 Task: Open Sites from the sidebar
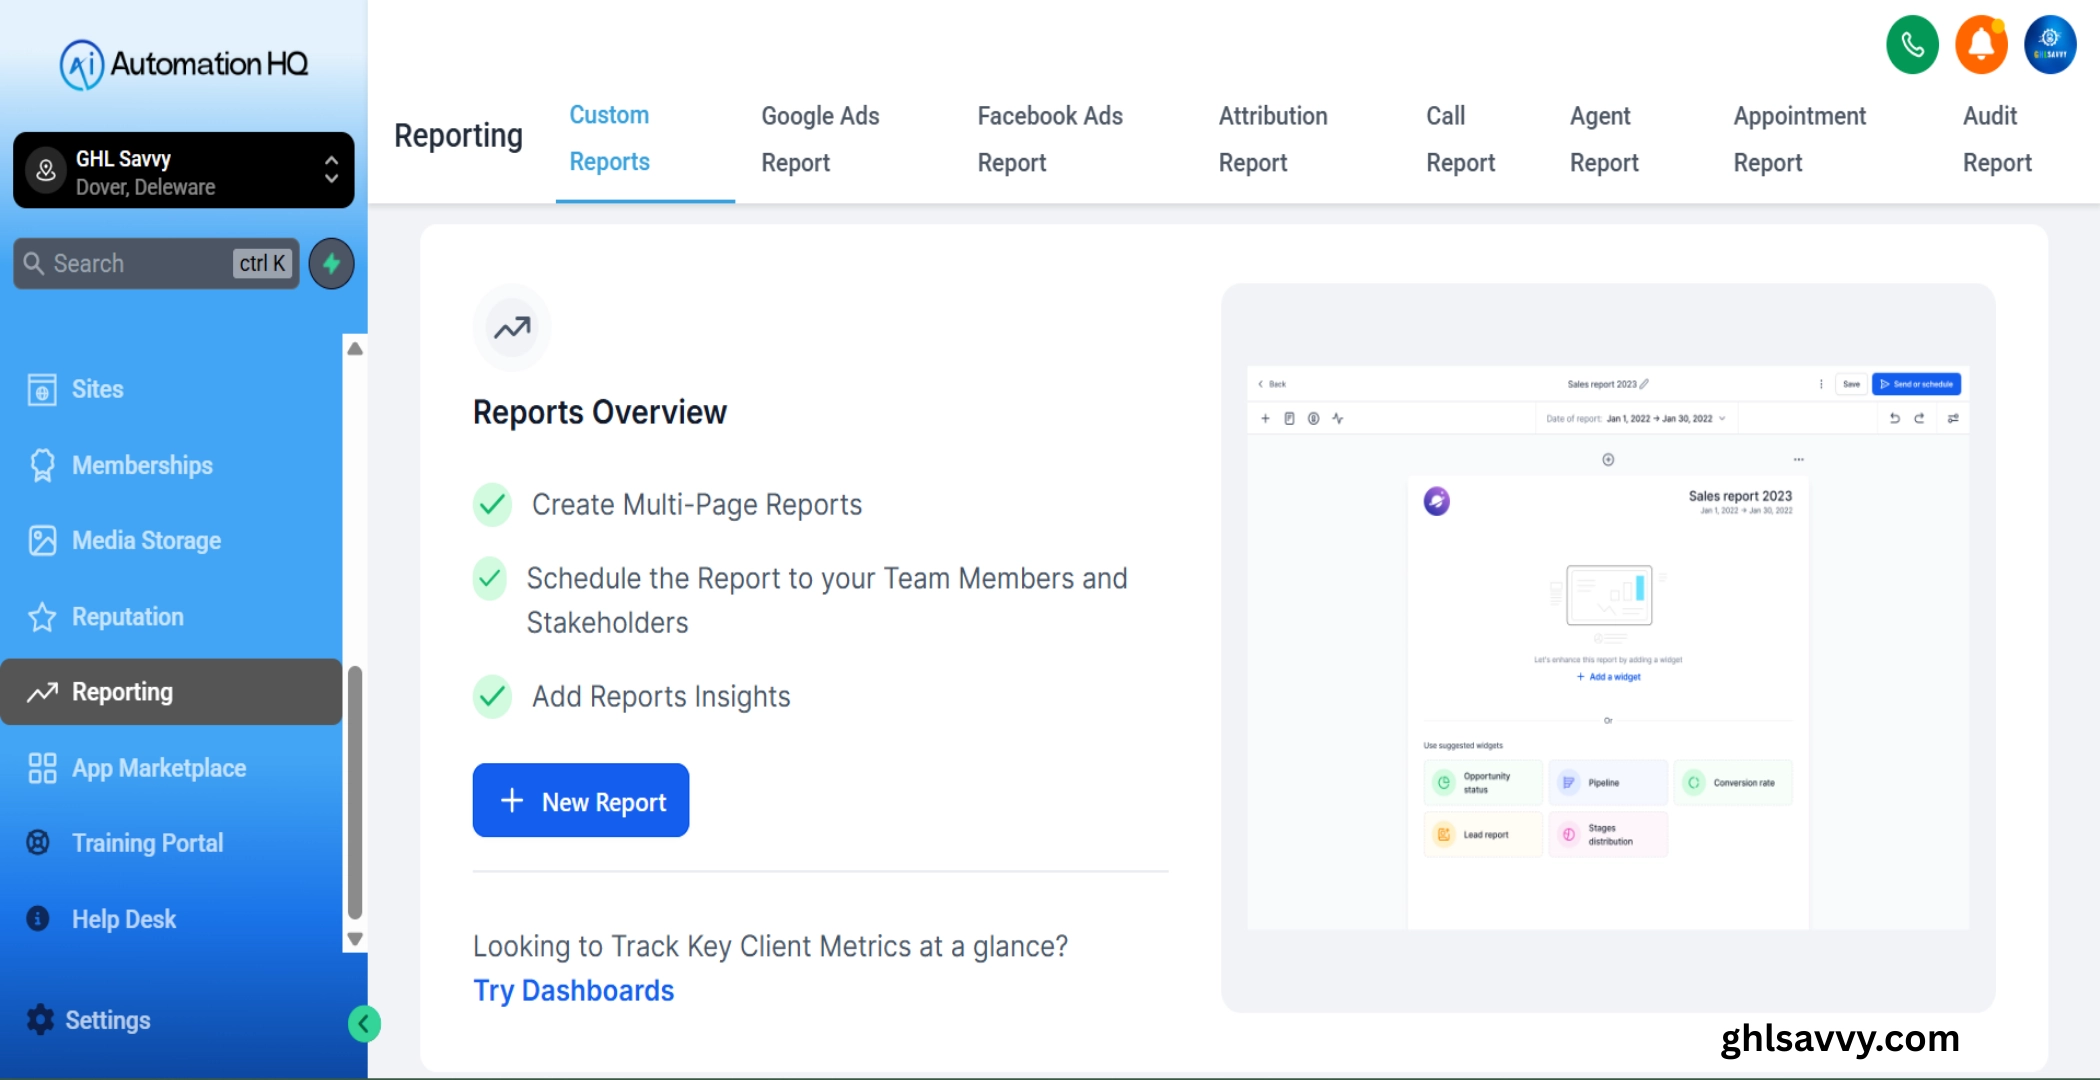tap(97, 389)
